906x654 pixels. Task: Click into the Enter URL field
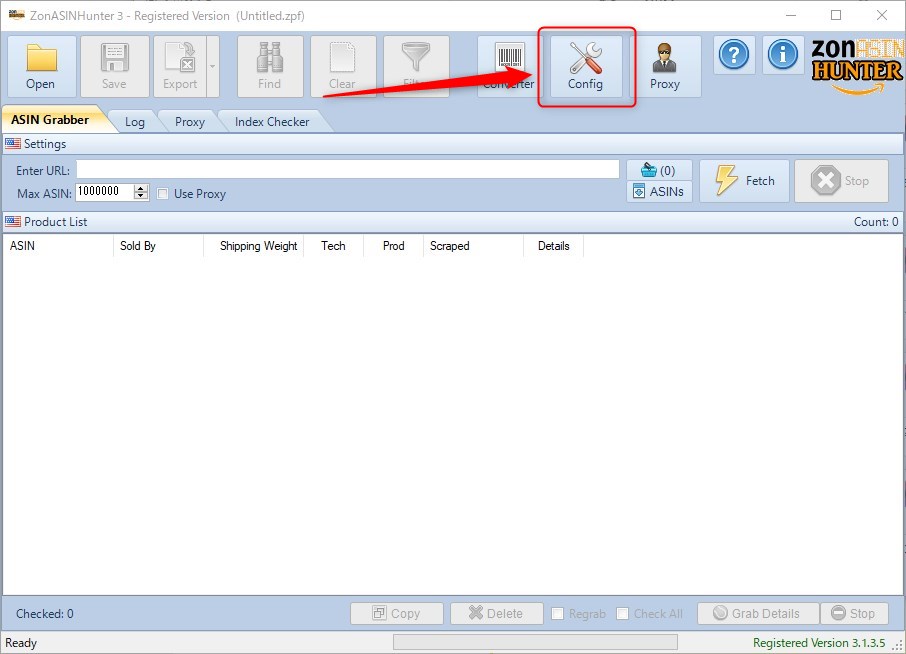tap(348, 169)
